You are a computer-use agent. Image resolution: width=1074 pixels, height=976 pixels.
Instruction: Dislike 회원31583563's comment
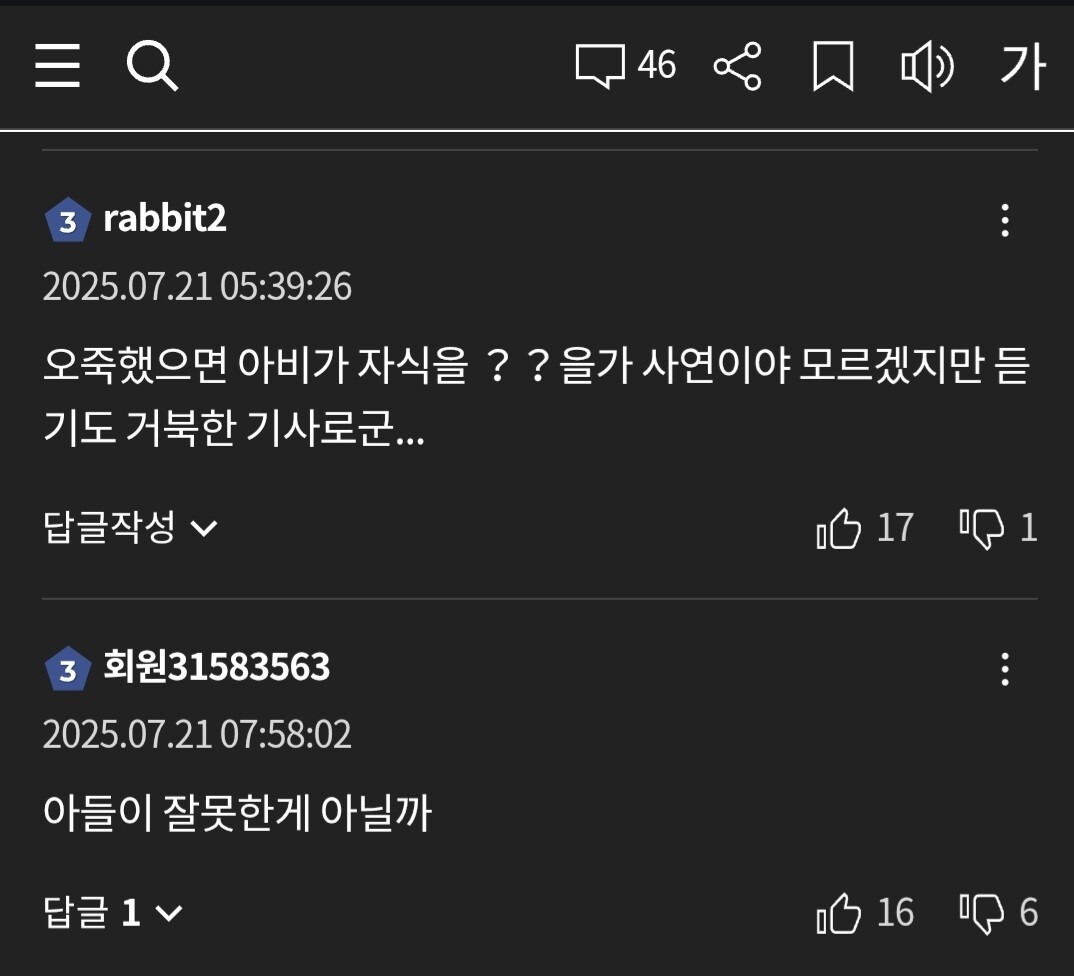pos(981,913)
